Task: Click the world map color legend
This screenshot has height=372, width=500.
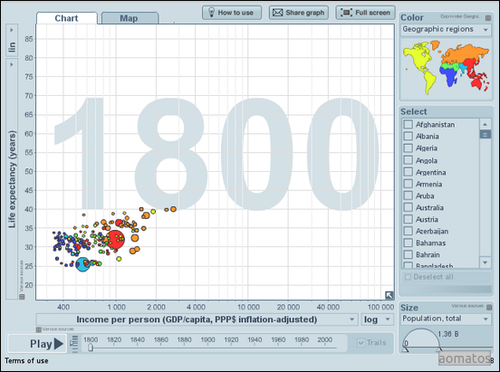Action: click(x=446, y=68)
